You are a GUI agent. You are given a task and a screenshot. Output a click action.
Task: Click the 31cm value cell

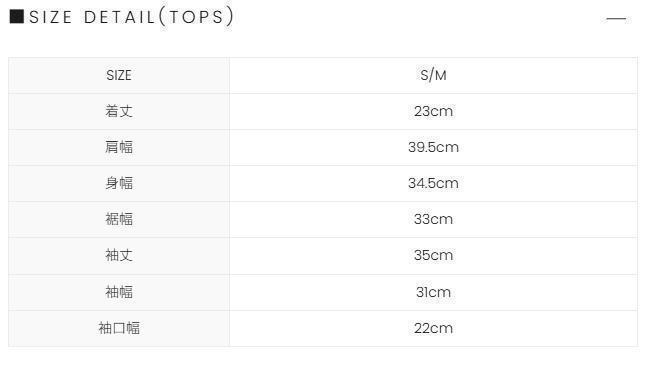[433, 292]
